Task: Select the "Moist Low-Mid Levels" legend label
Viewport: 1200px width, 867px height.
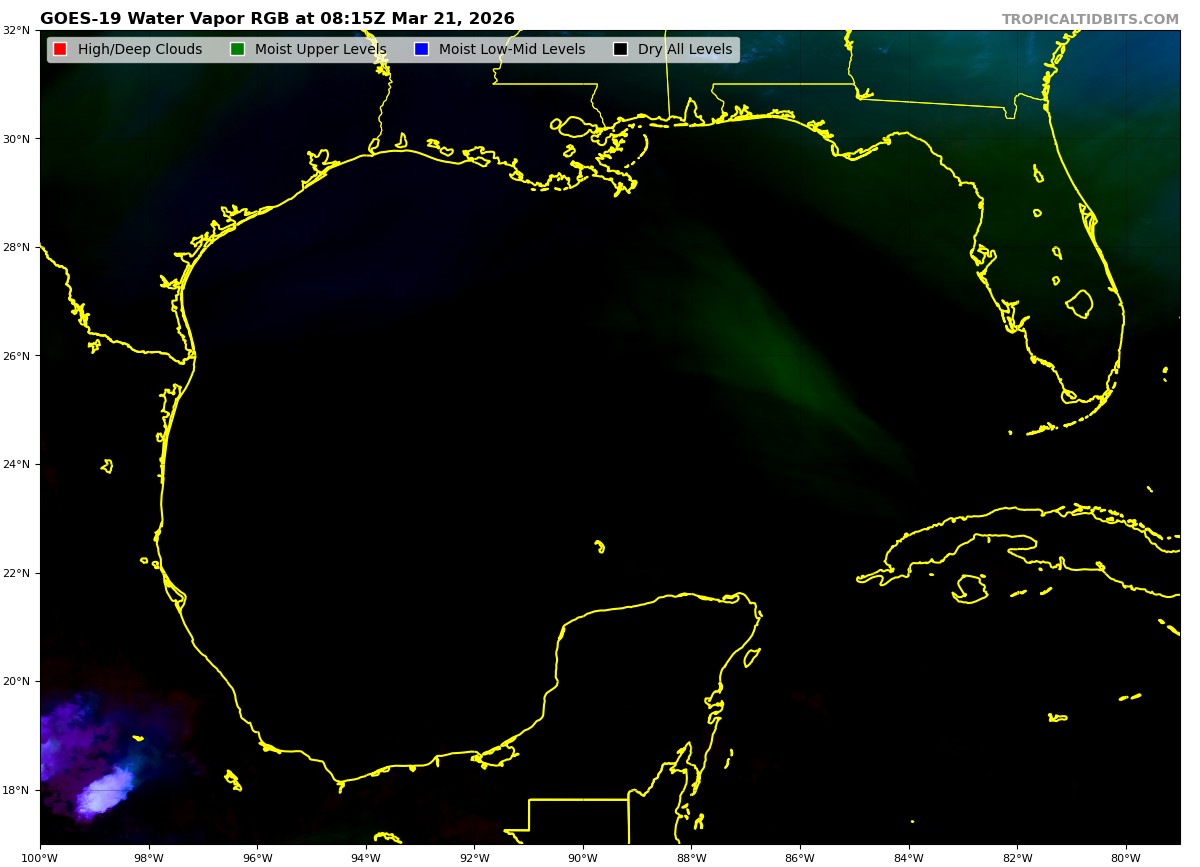Action: [x=512, y=49]
